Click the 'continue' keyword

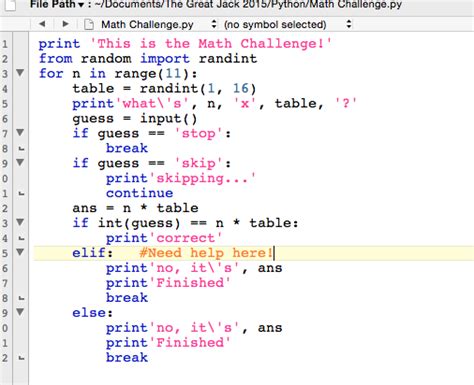pyautogui.click(x=139, y=193)
